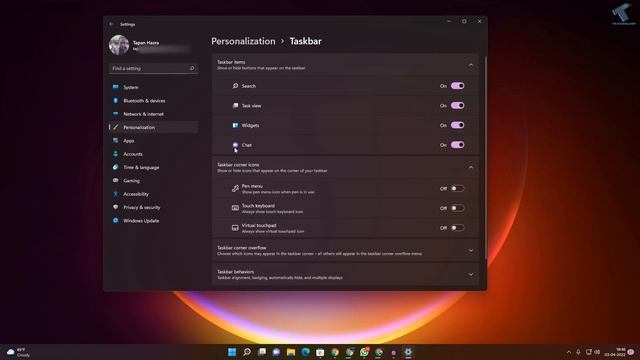The width and height of the screenshot is (640, 360).
Task: Collapse the Taskbar items section
Action: point(471,65)
